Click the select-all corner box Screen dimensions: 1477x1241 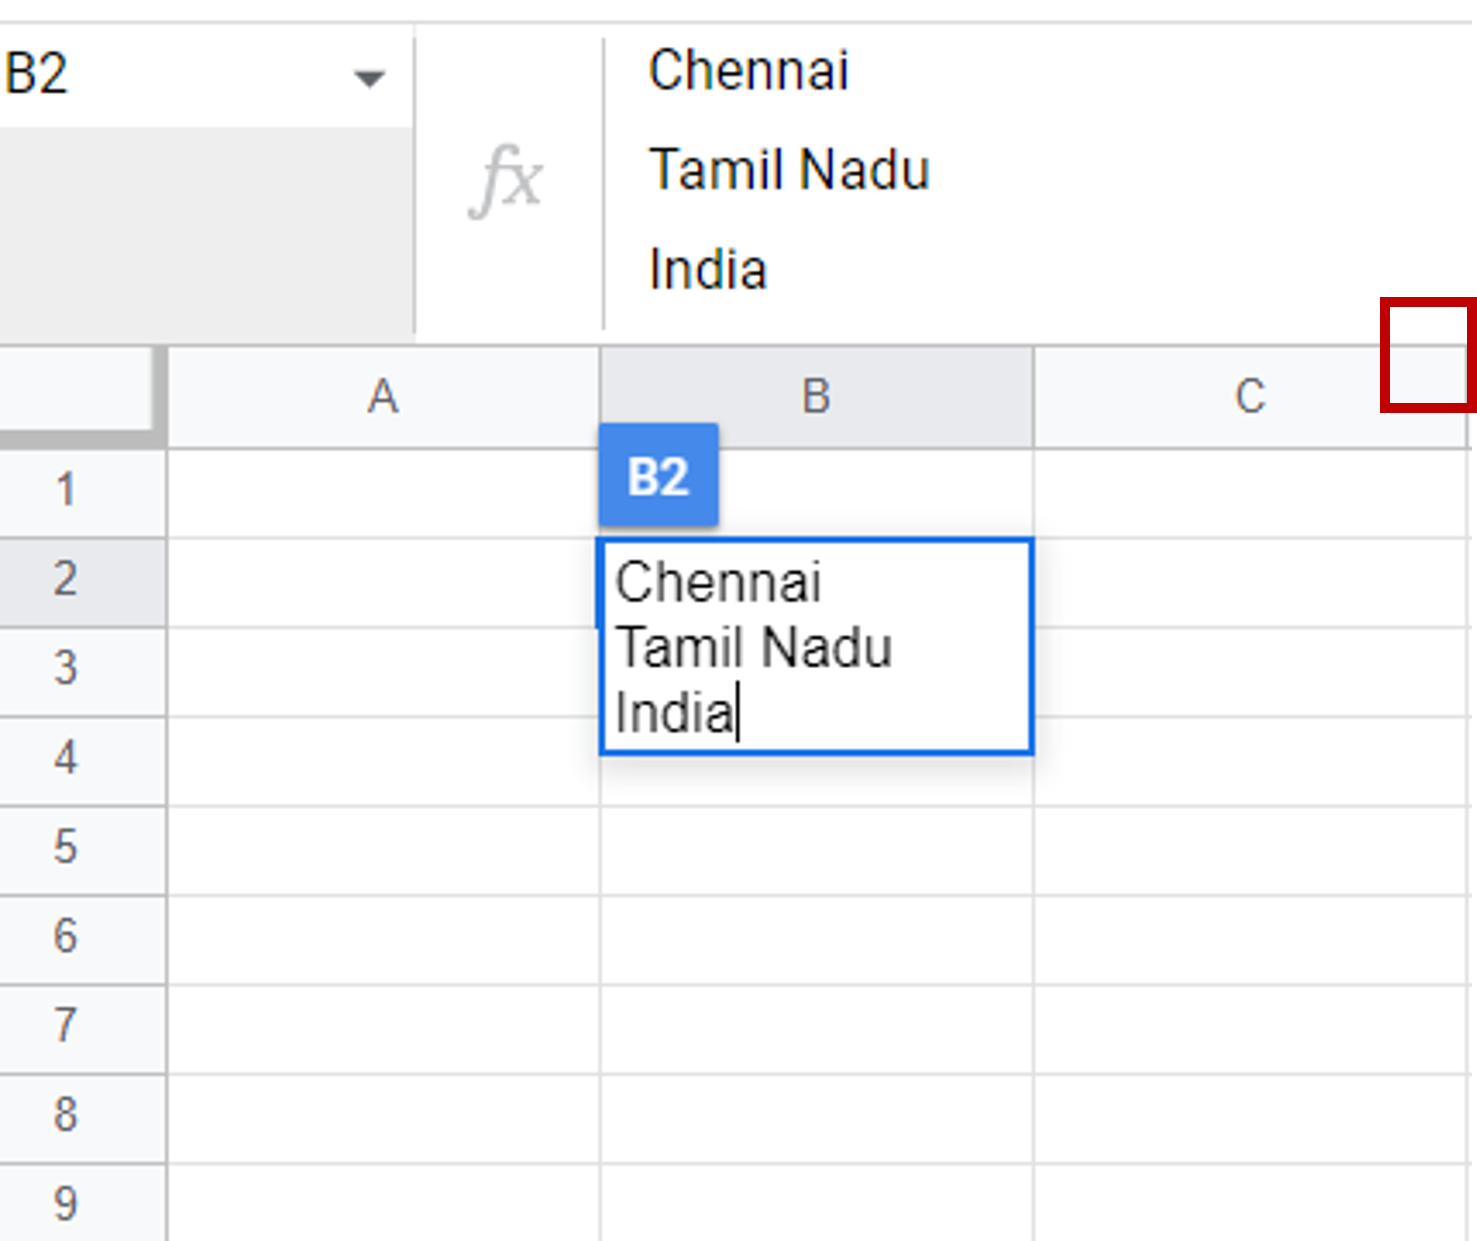point(78,392)
